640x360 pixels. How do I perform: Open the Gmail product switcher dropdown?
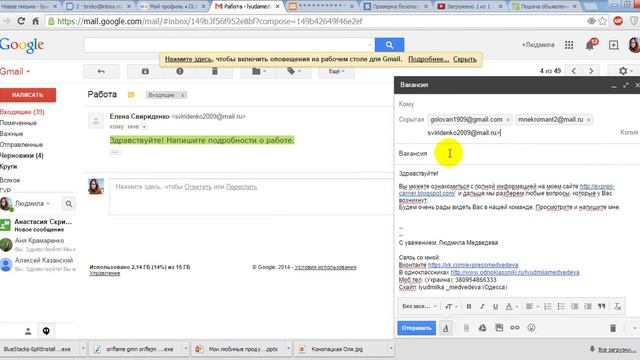click(x=15, y=72)
